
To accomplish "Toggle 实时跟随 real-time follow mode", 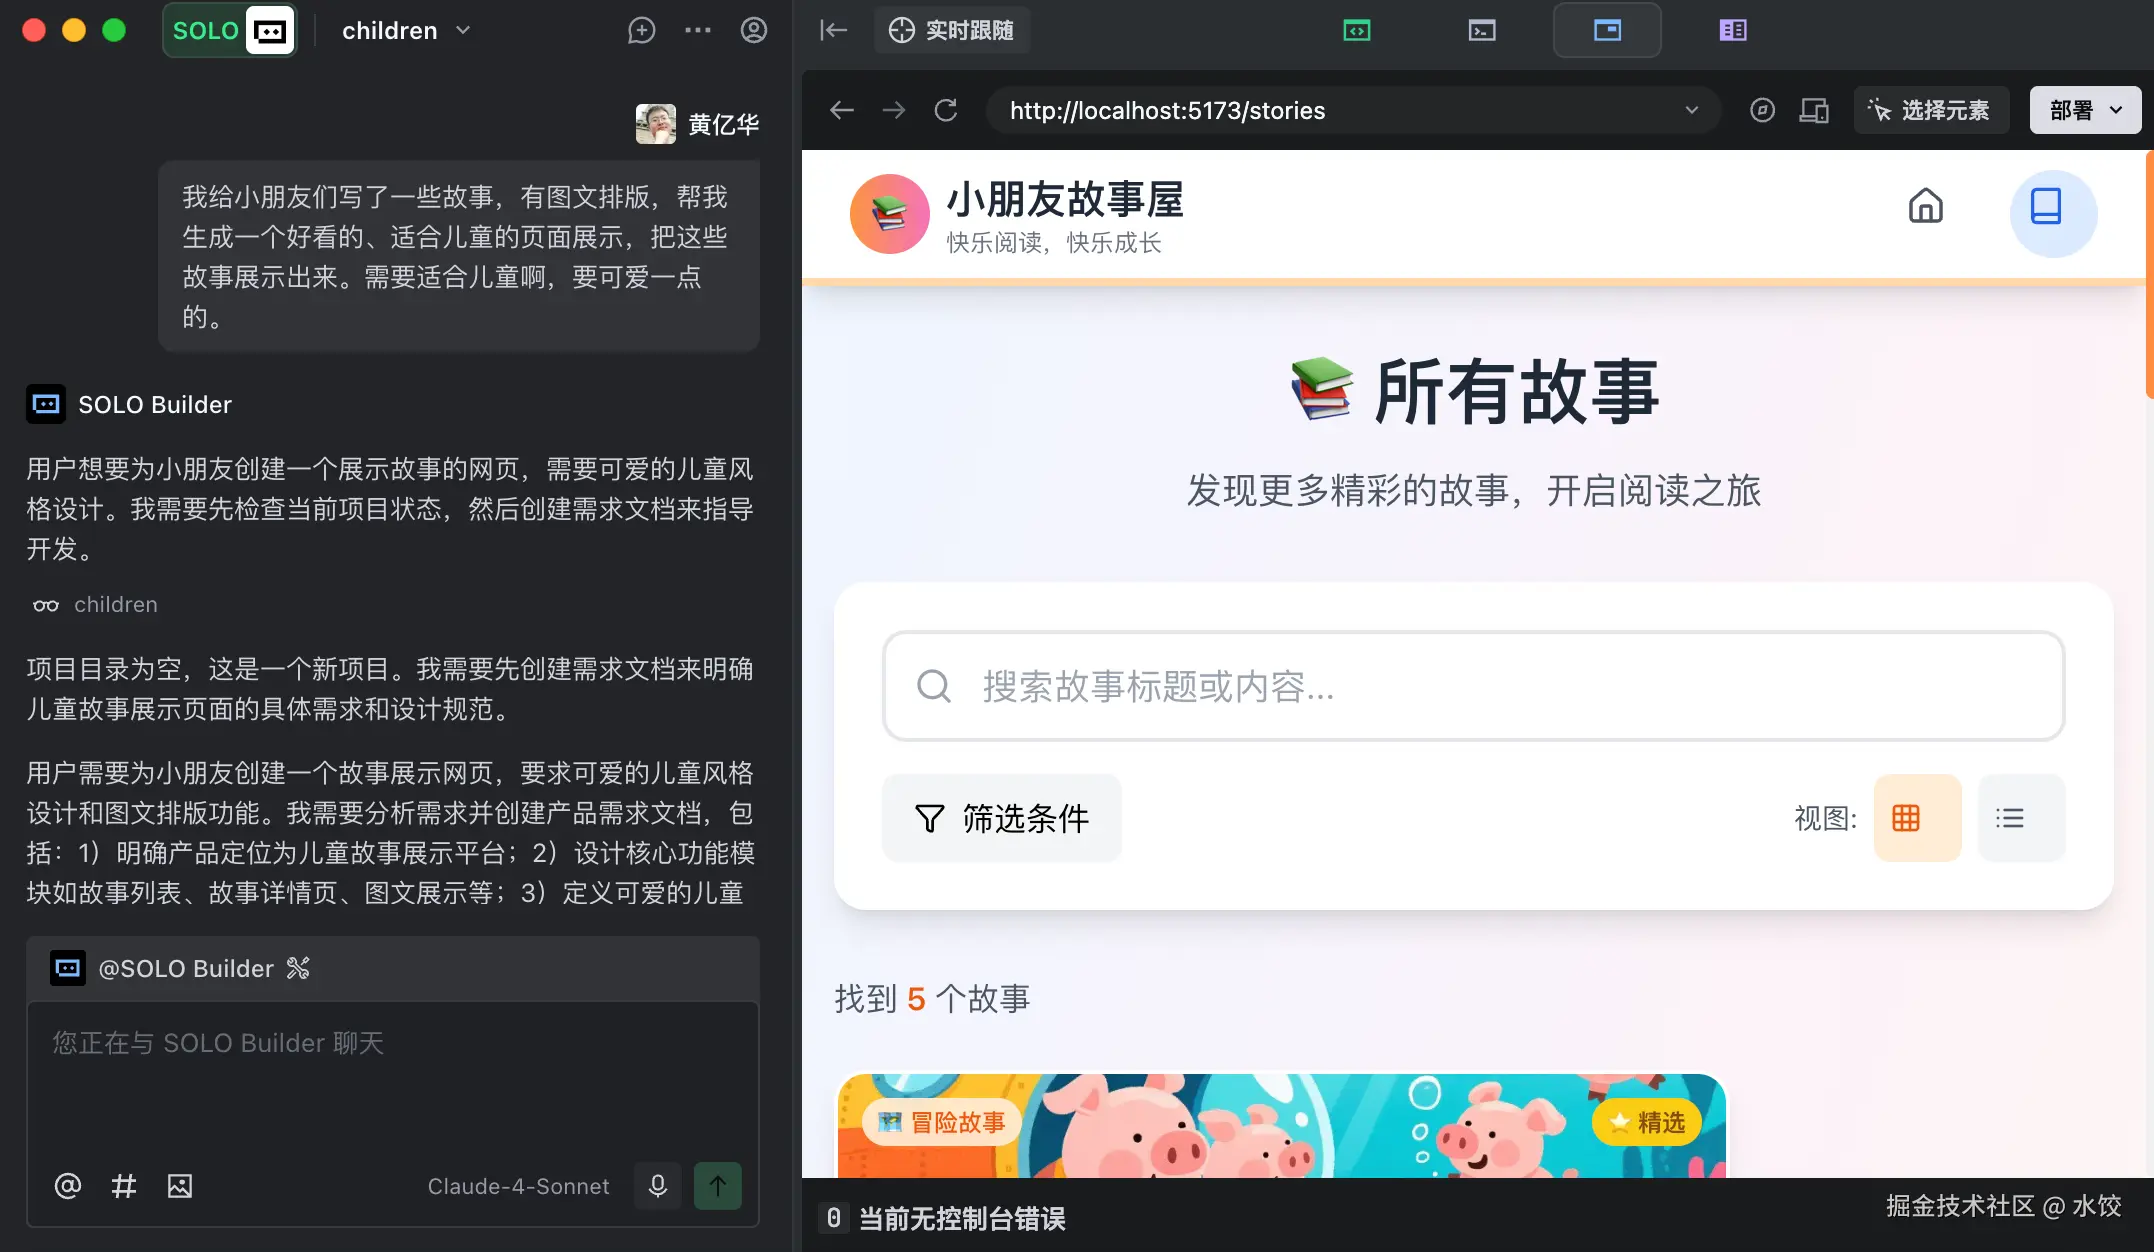I will pyautogui.click(x=951, y=30).
